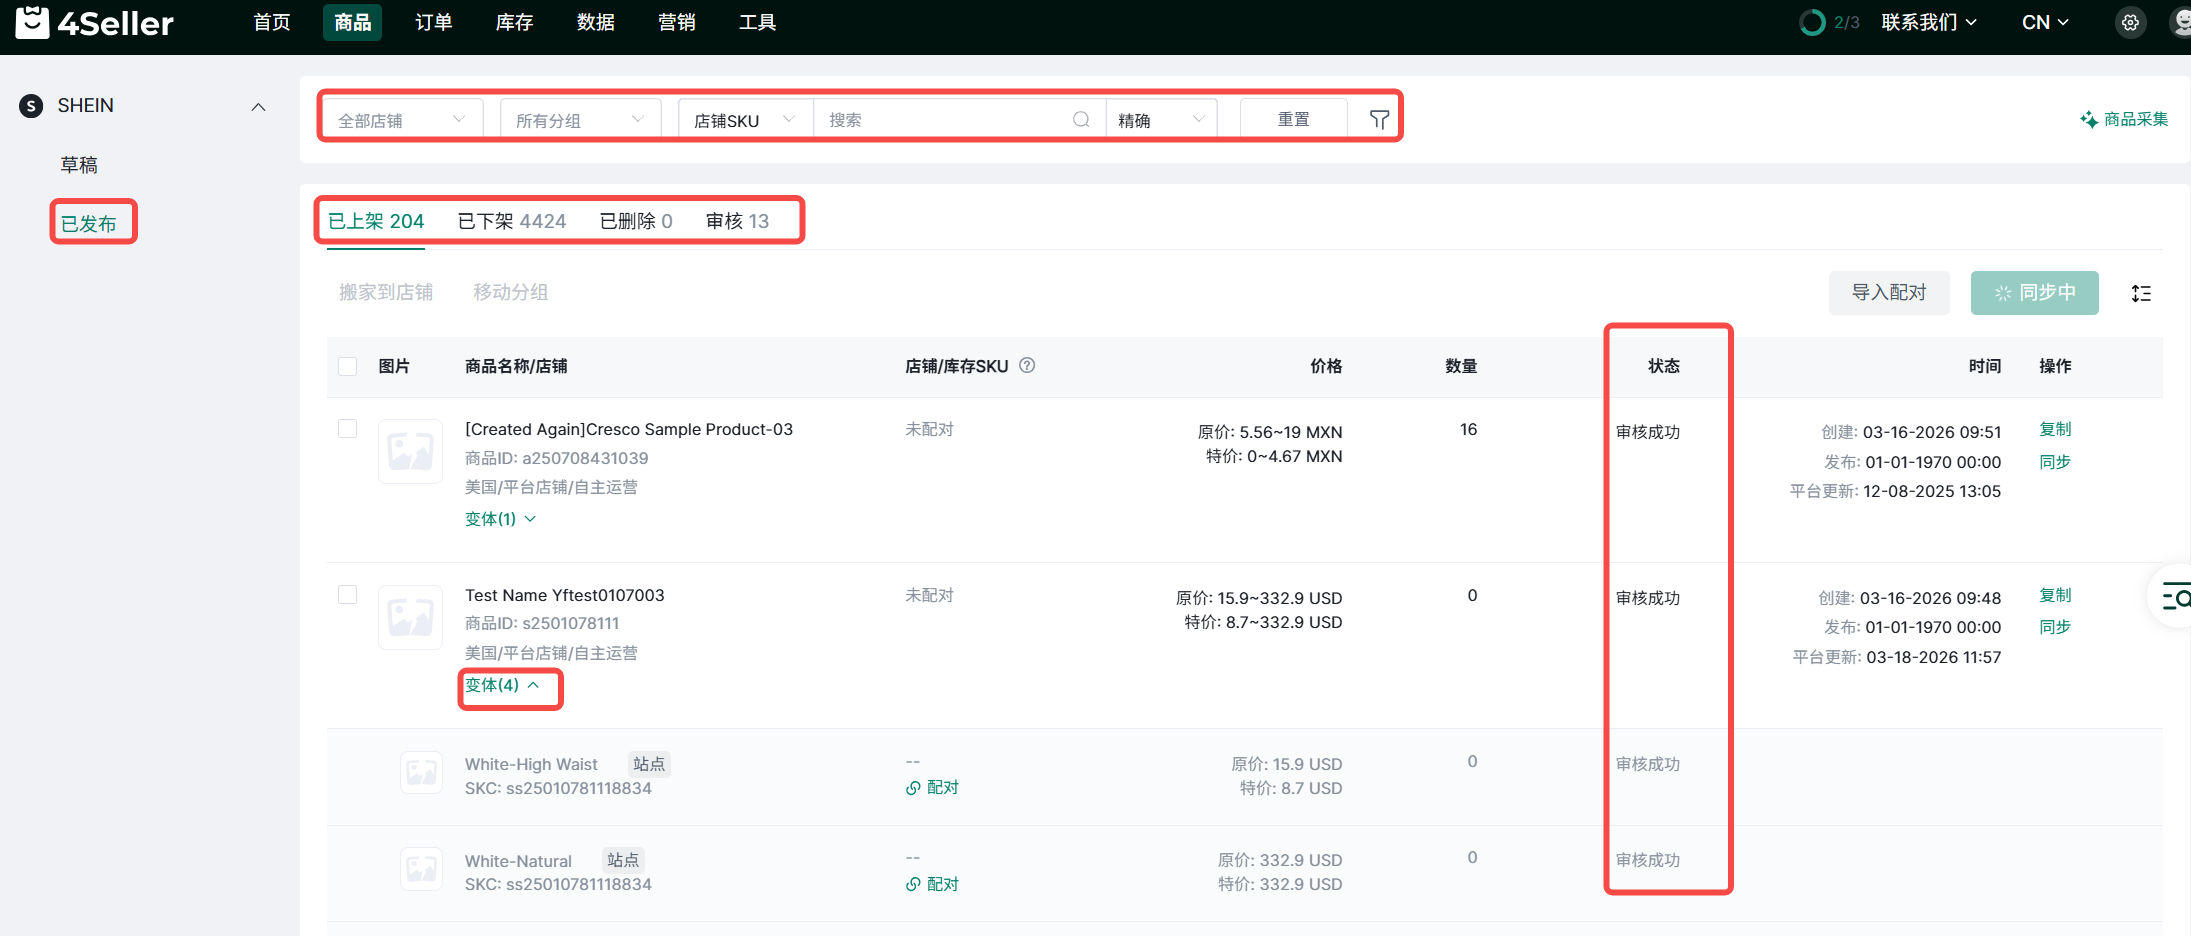Toggle the select-all checkbox in table header
The image size is (2191, 936).
click(348, 366)
